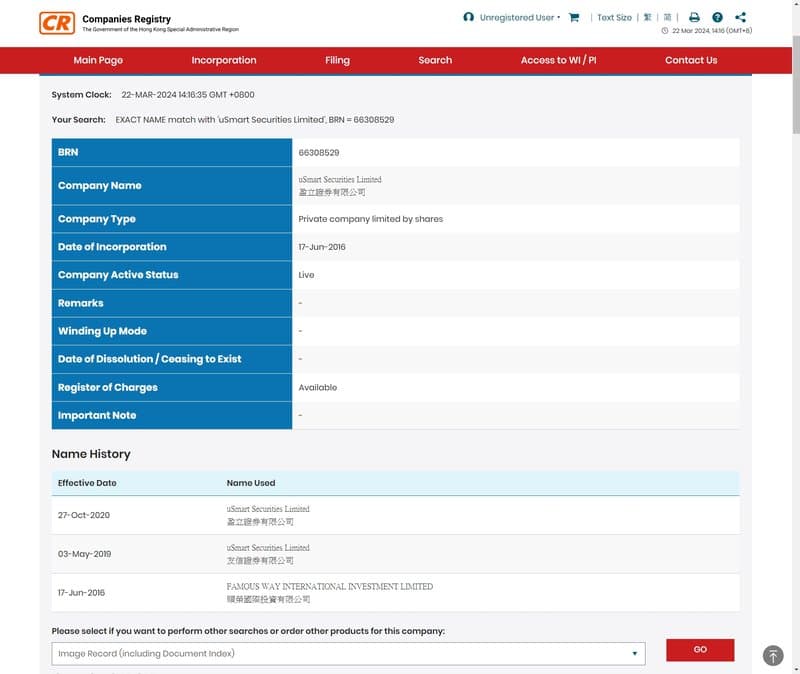Screen dimensions: 800x674
Task: Open the shopping cart
Action: point(574,18)
